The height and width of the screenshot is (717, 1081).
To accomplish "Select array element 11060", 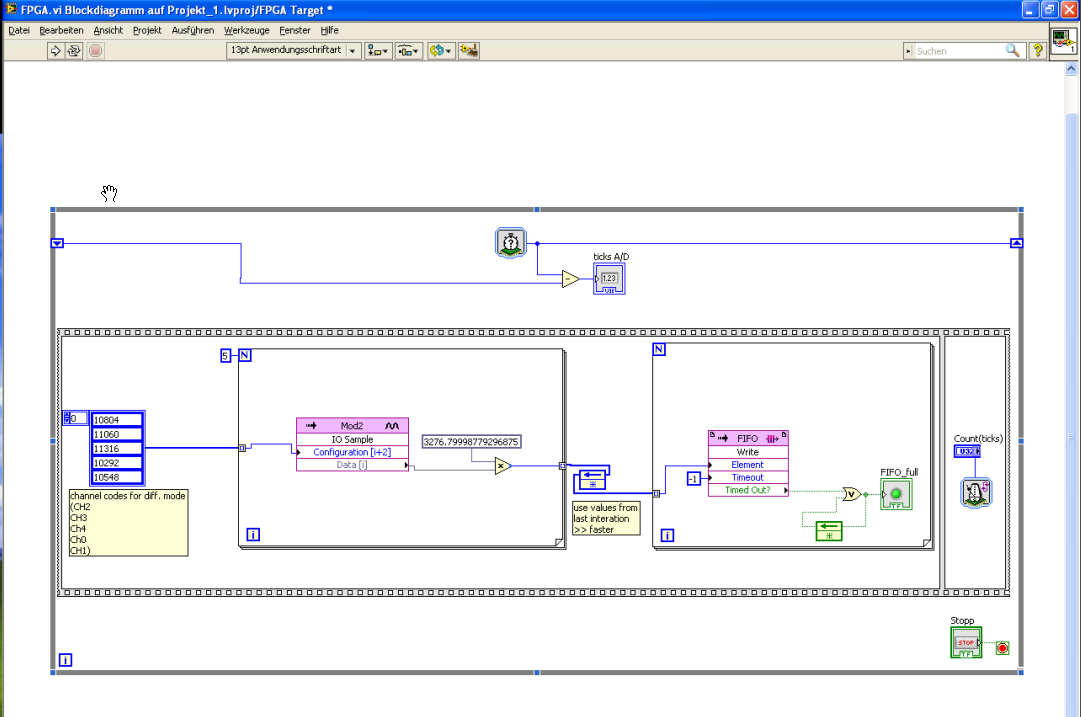I will coord(117,434).
